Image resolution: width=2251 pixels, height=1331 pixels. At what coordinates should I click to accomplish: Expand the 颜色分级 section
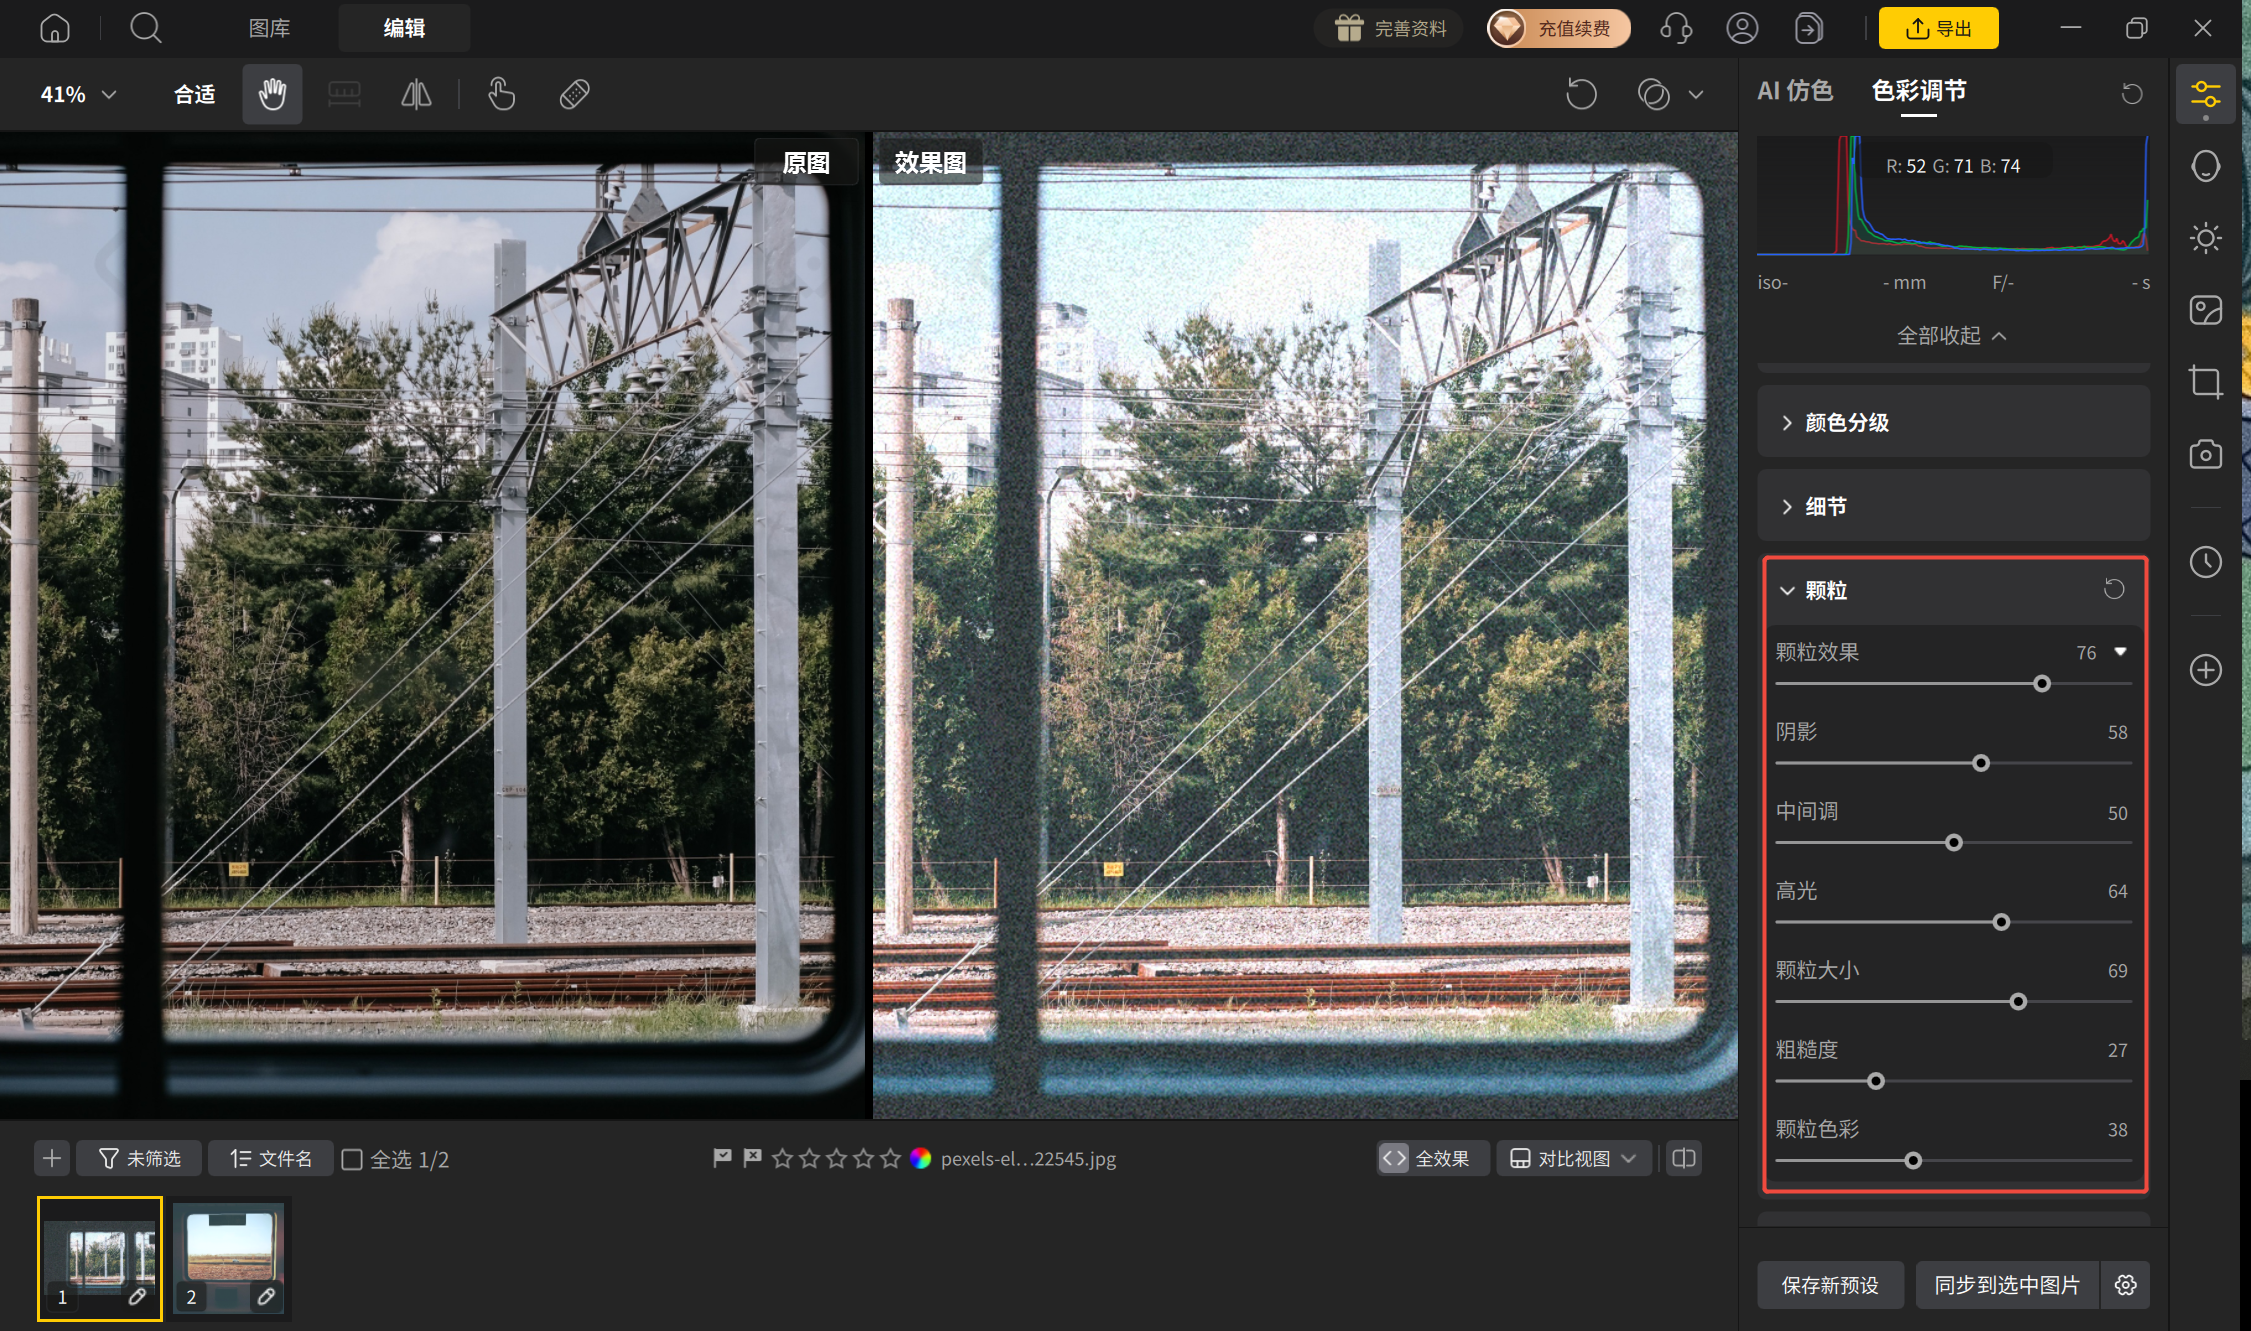click(x=1953, y=422)
